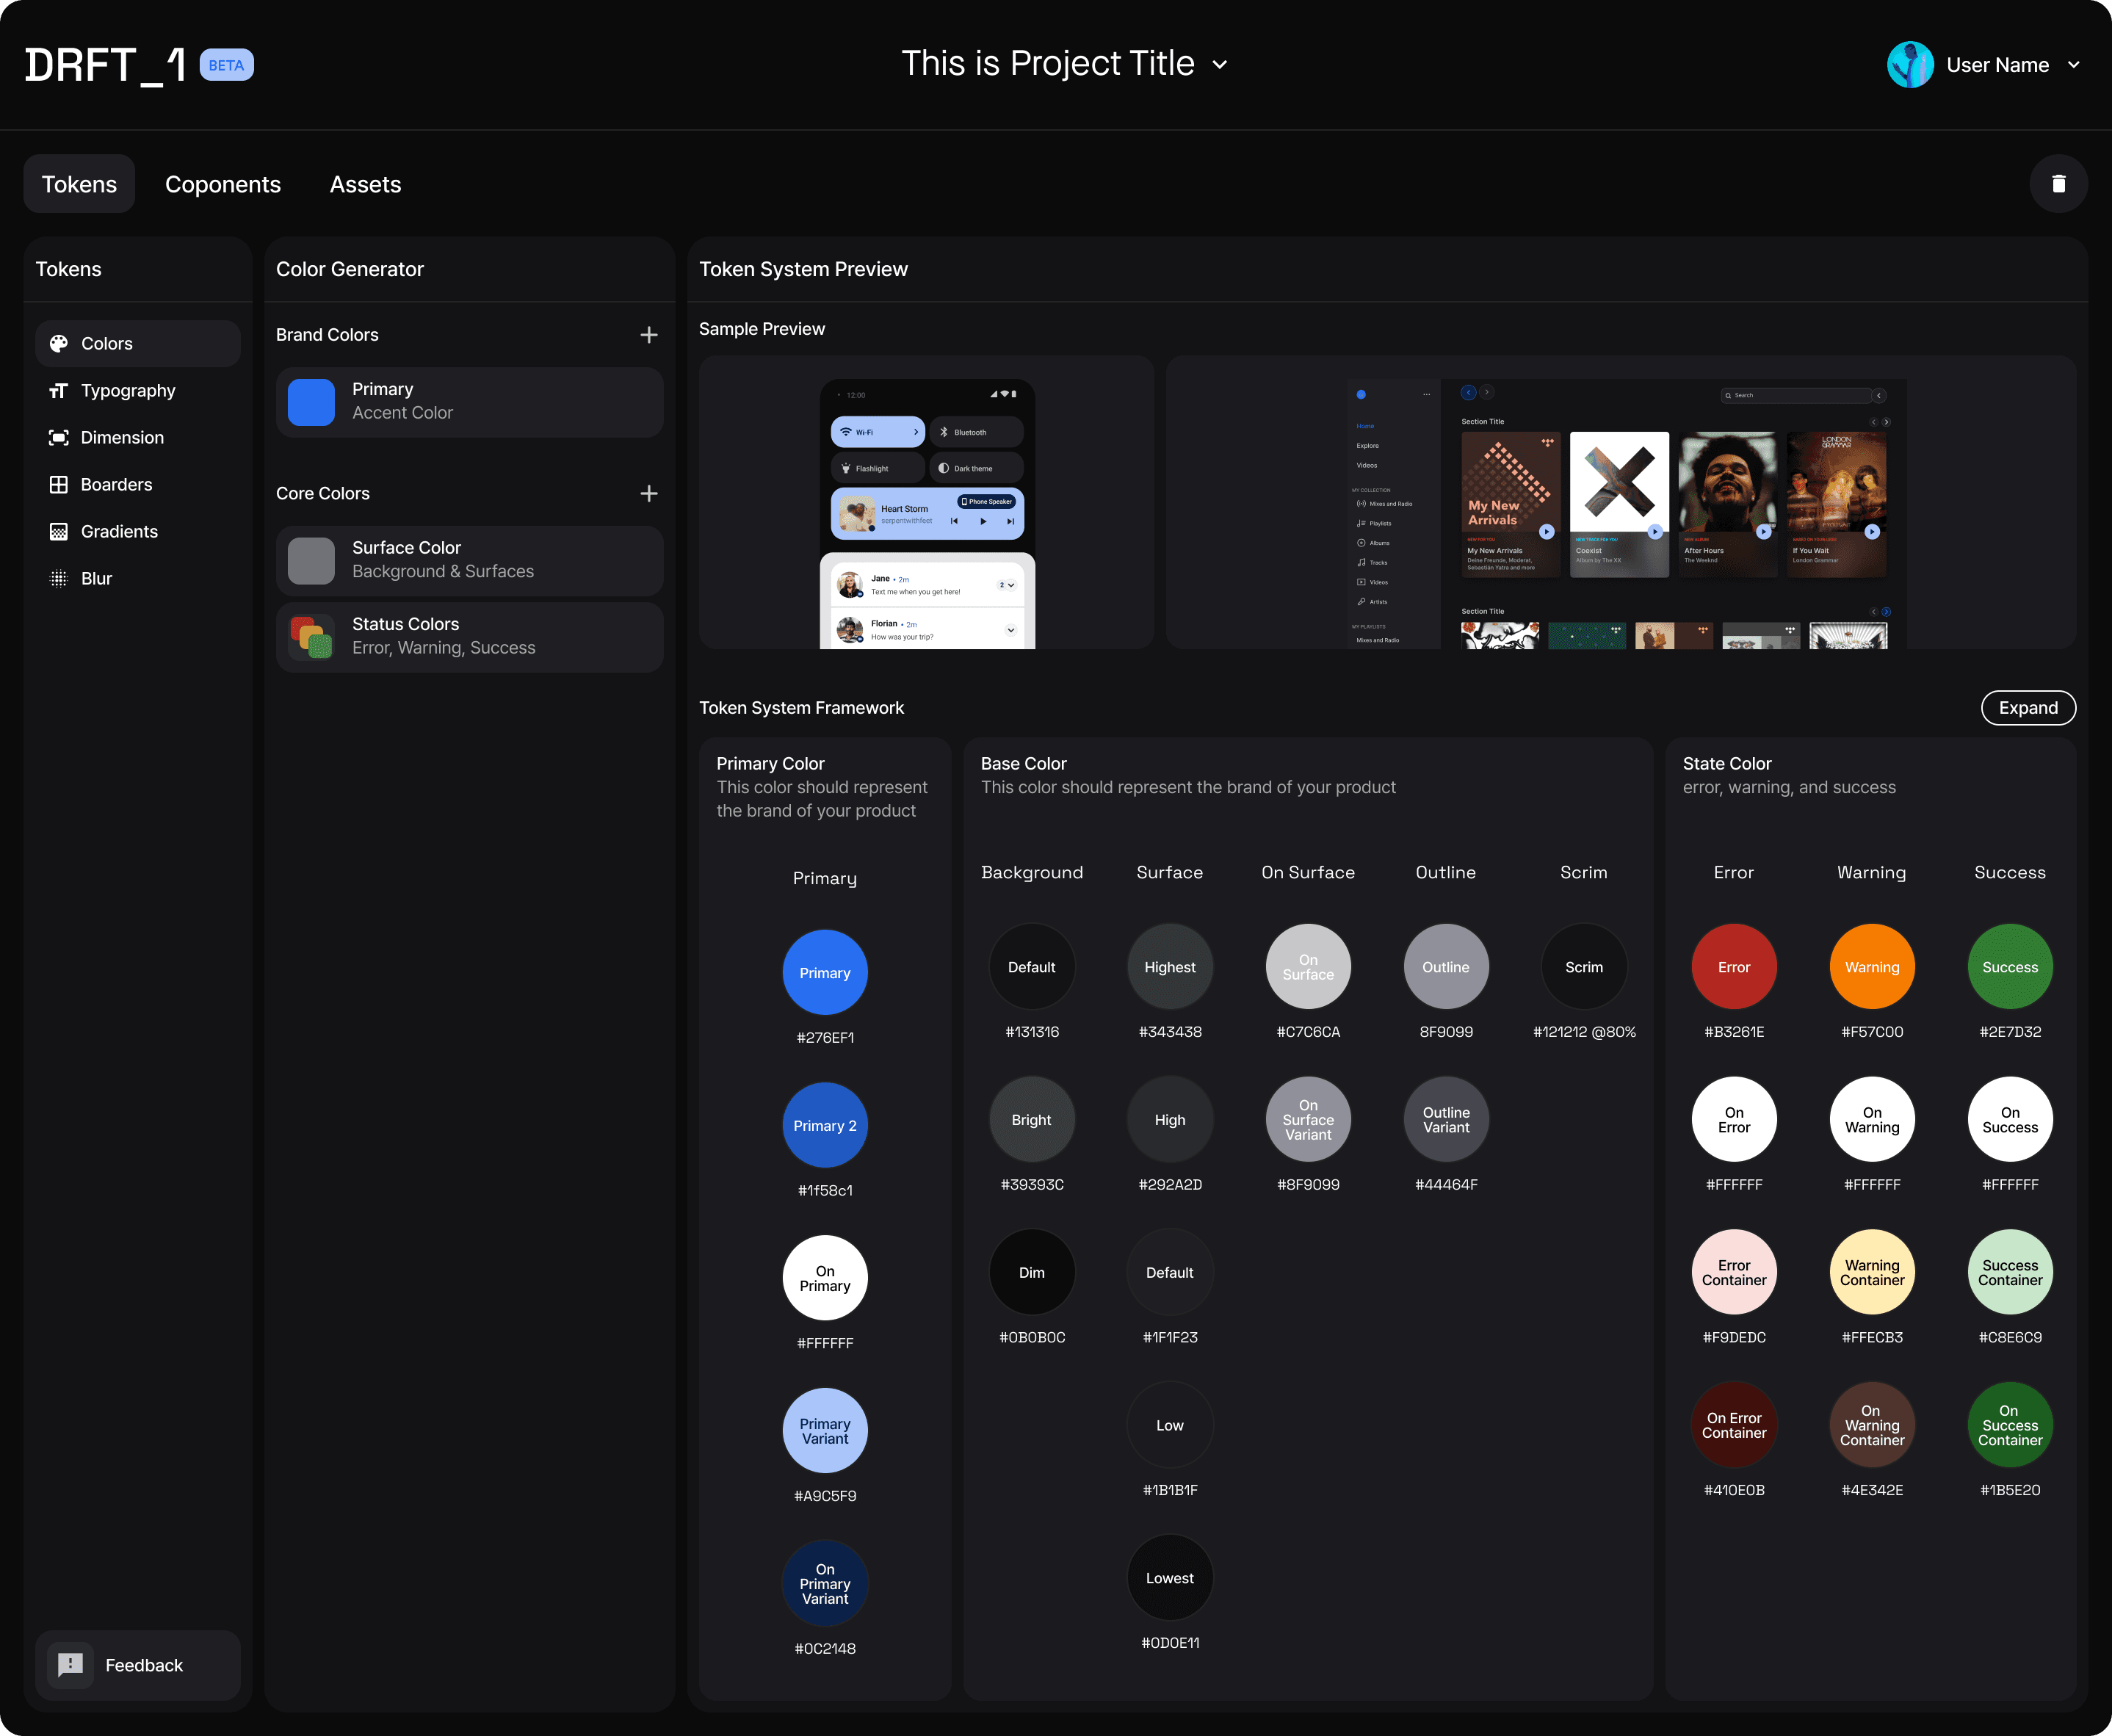Screen dimensions: 2112x1736
Task: Click the gray Surface Color swatch
Action: tap(311, 561)
